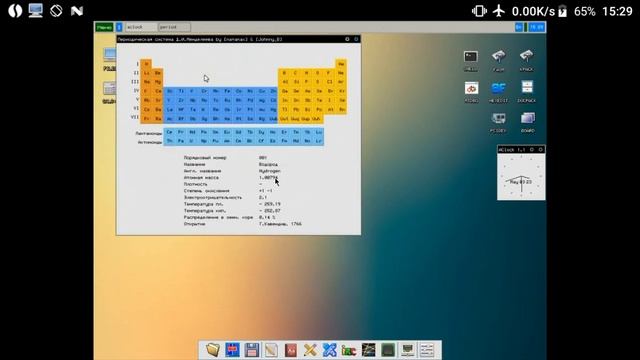
Task: Click the atomic mass value 1.00794
Action: [x=268, y=178]
